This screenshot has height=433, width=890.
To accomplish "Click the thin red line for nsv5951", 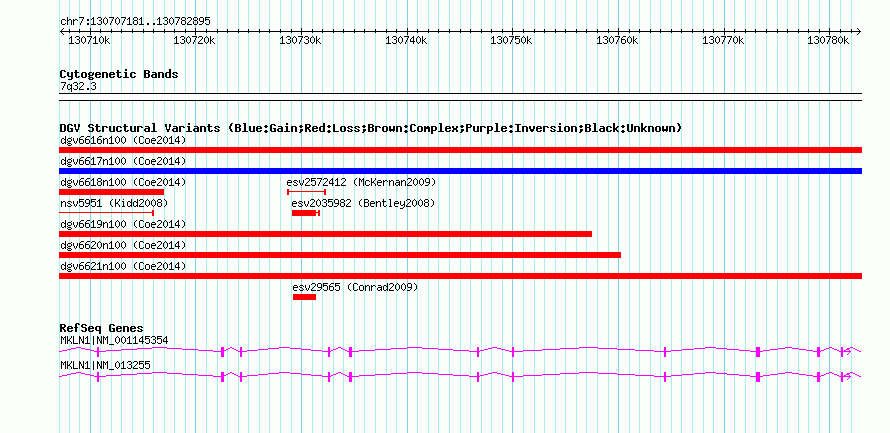I will pos(107,213).
